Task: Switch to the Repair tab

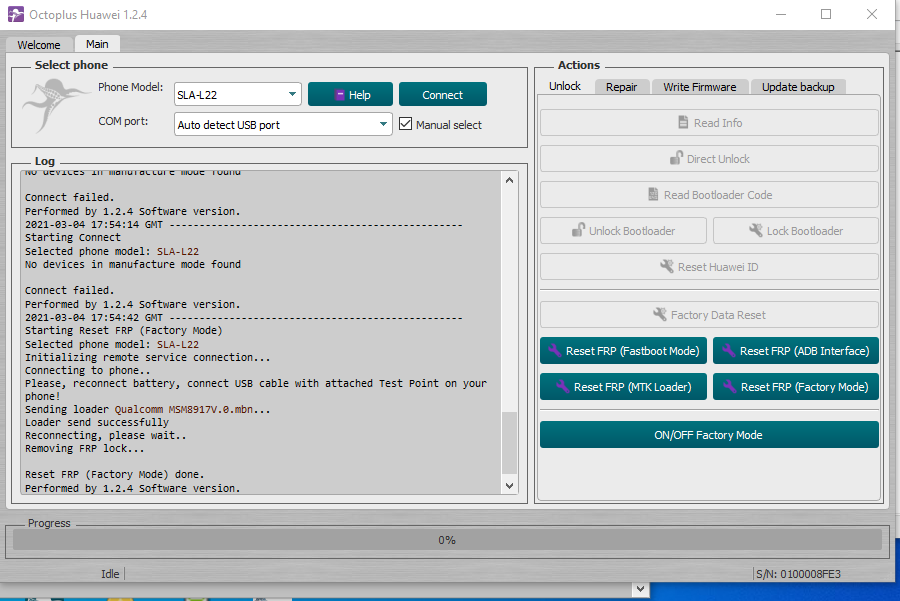Action: point(622,87)
